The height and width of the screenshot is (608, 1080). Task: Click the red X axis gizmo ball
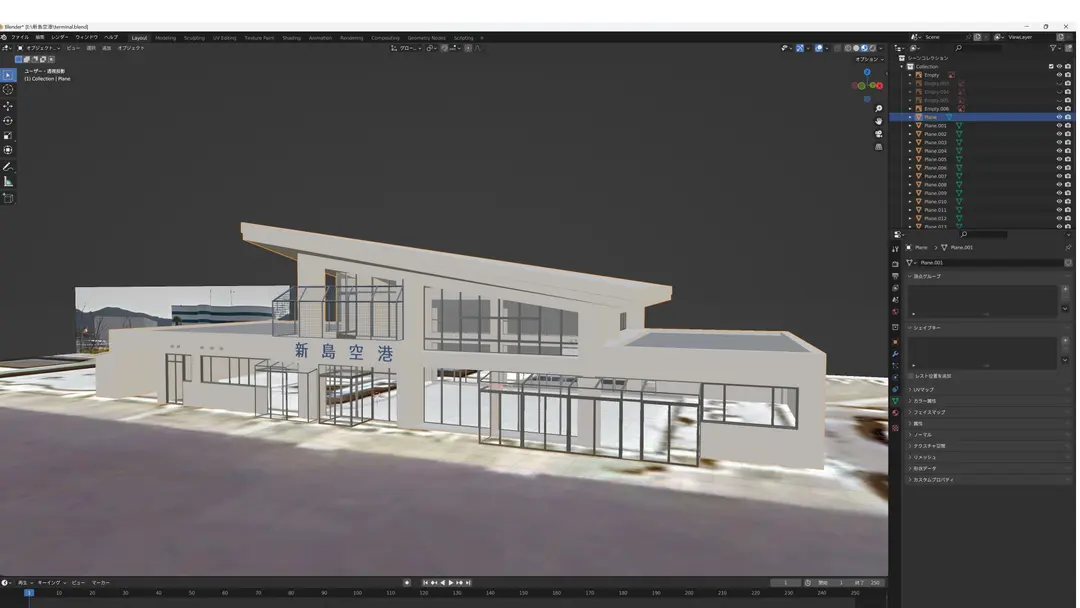pyautogui.click(x=880, y=85)
